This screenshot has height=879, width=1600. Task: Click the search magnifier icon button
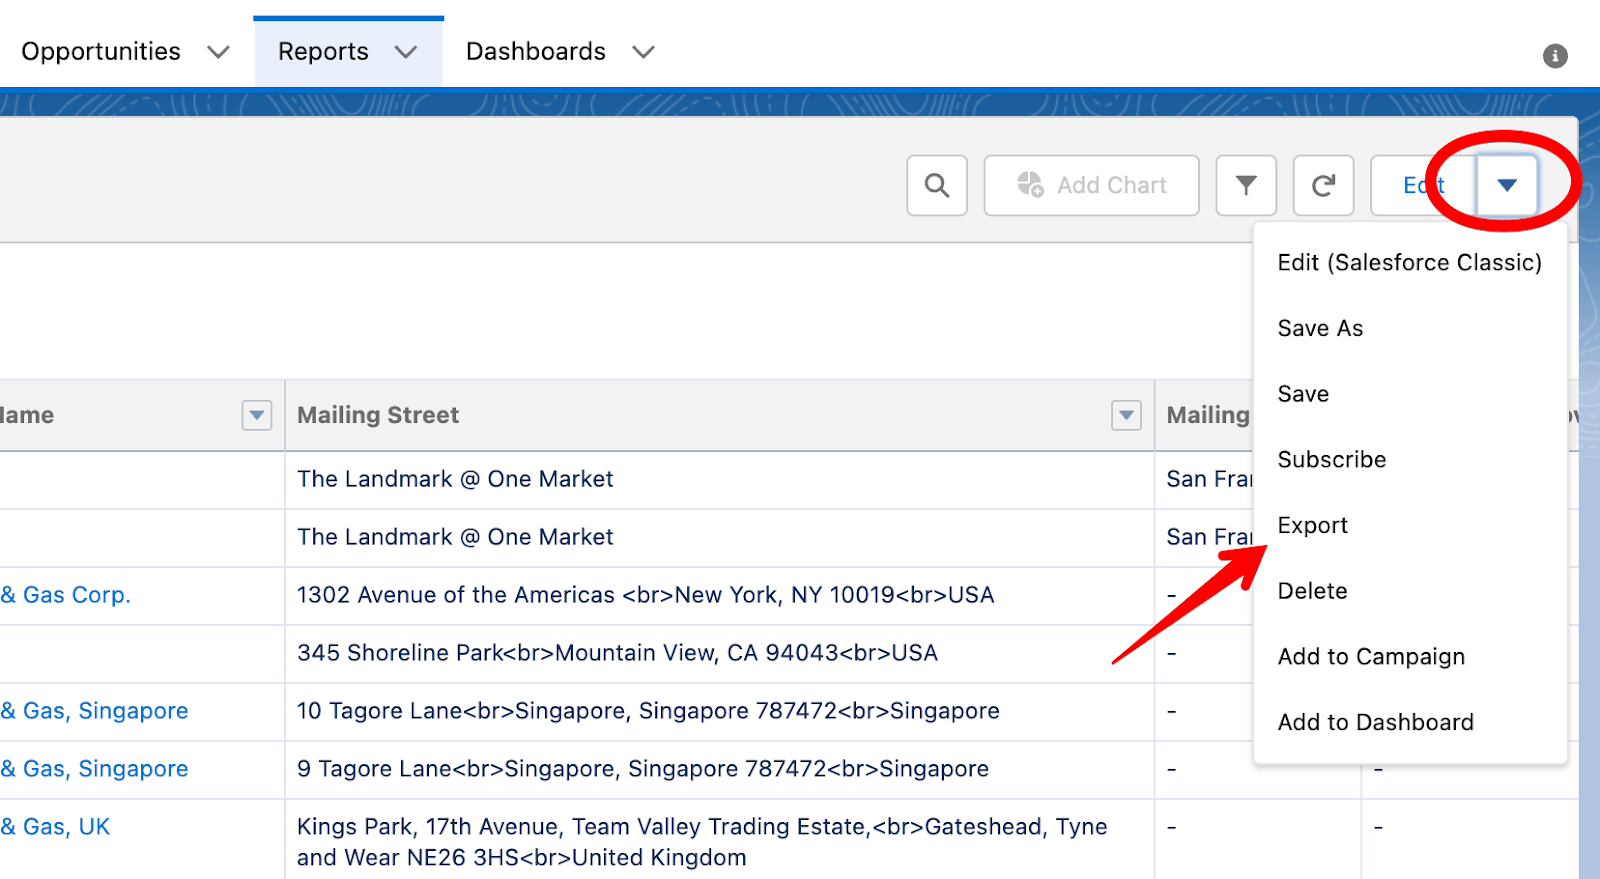pos(937,185)
